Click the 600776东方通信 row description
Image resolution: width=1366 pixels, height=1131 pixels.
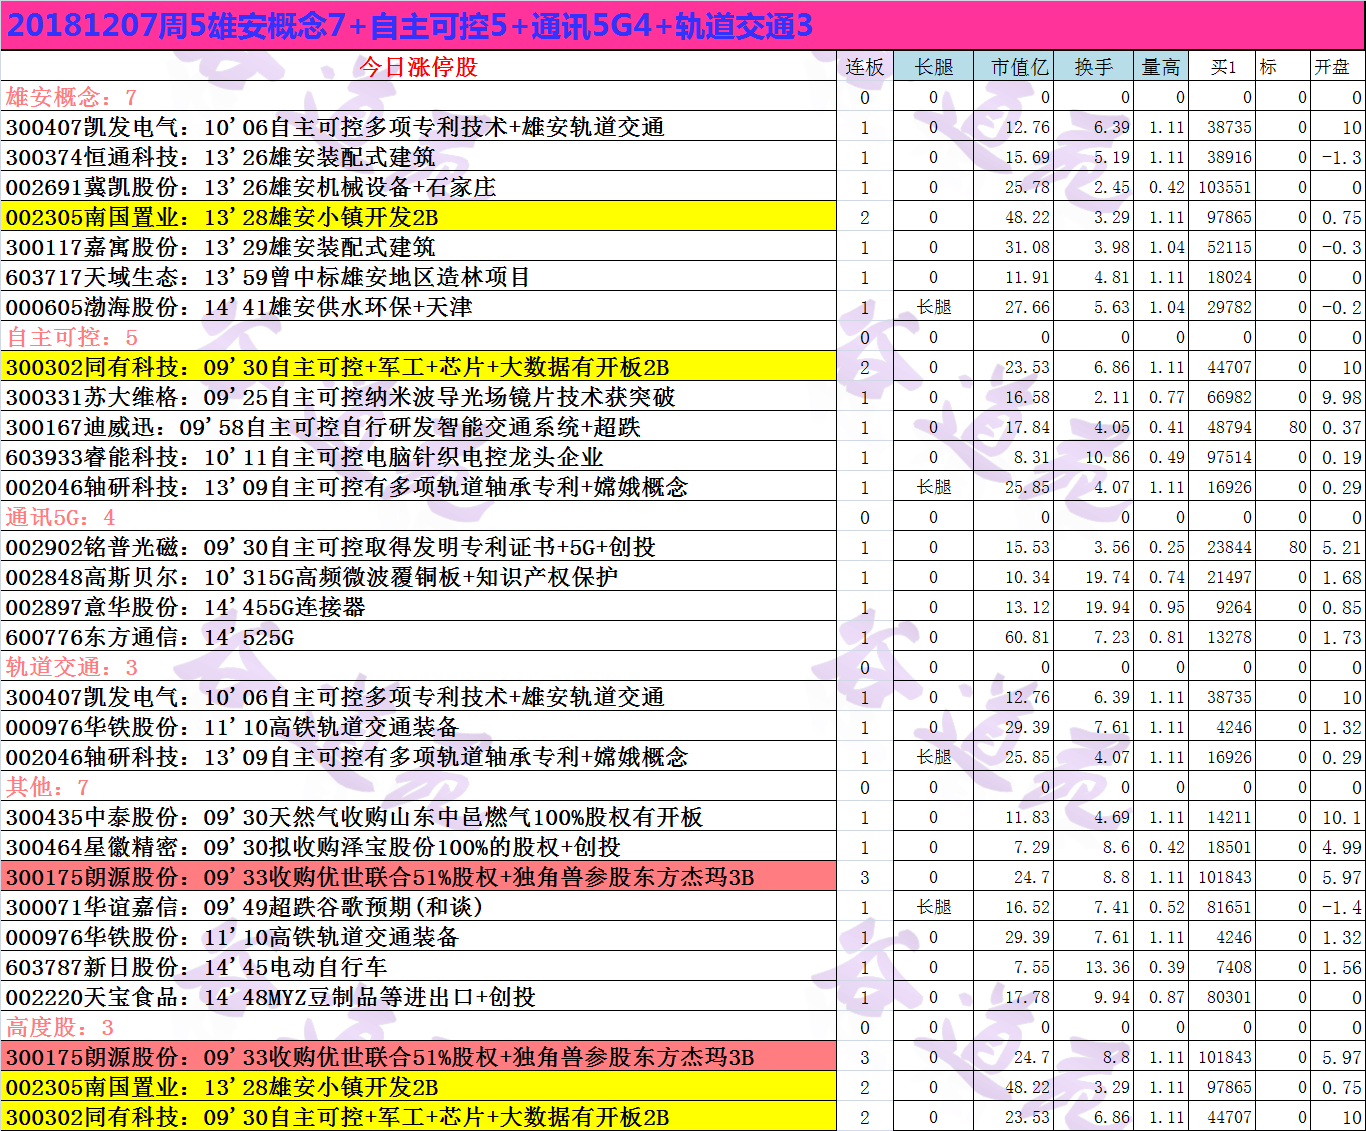[x=150, y=637]
